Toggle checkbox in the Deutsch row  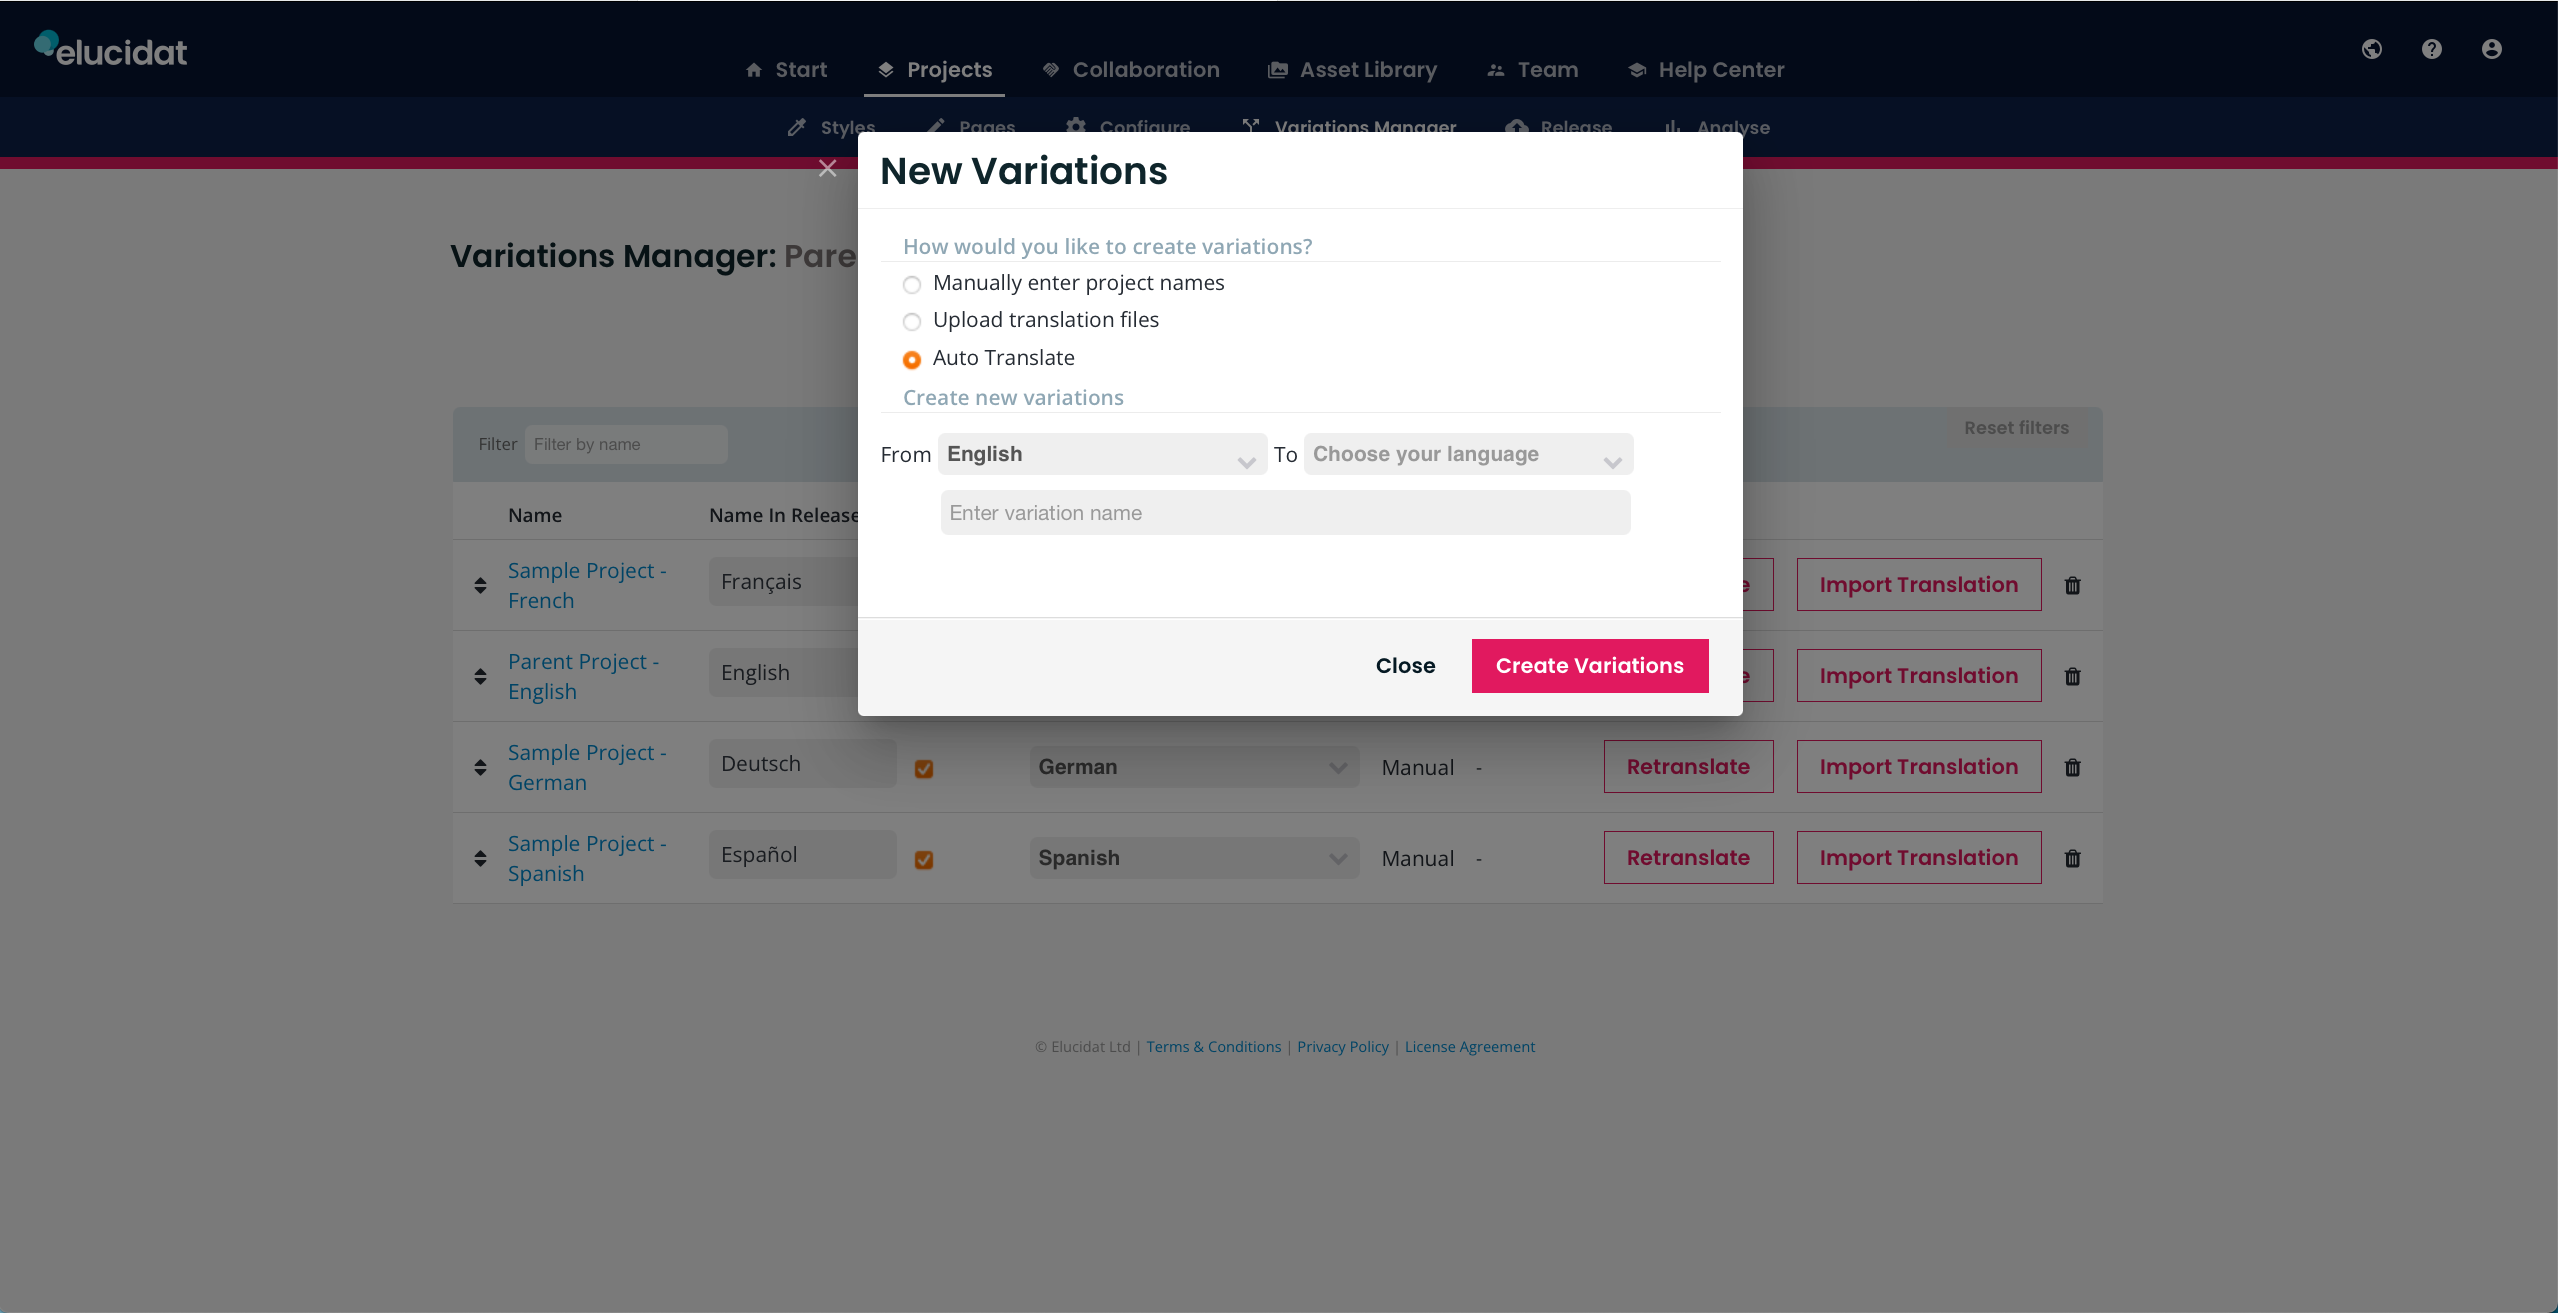point(924,768)
